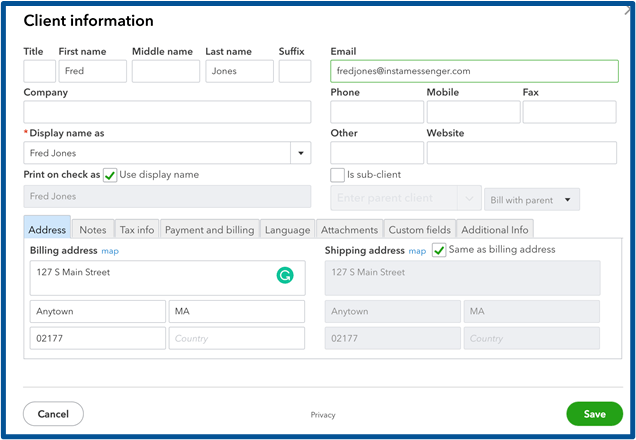636x440 pixels.
Task: Click the First name field with Fred
Action: pos(92,71)
